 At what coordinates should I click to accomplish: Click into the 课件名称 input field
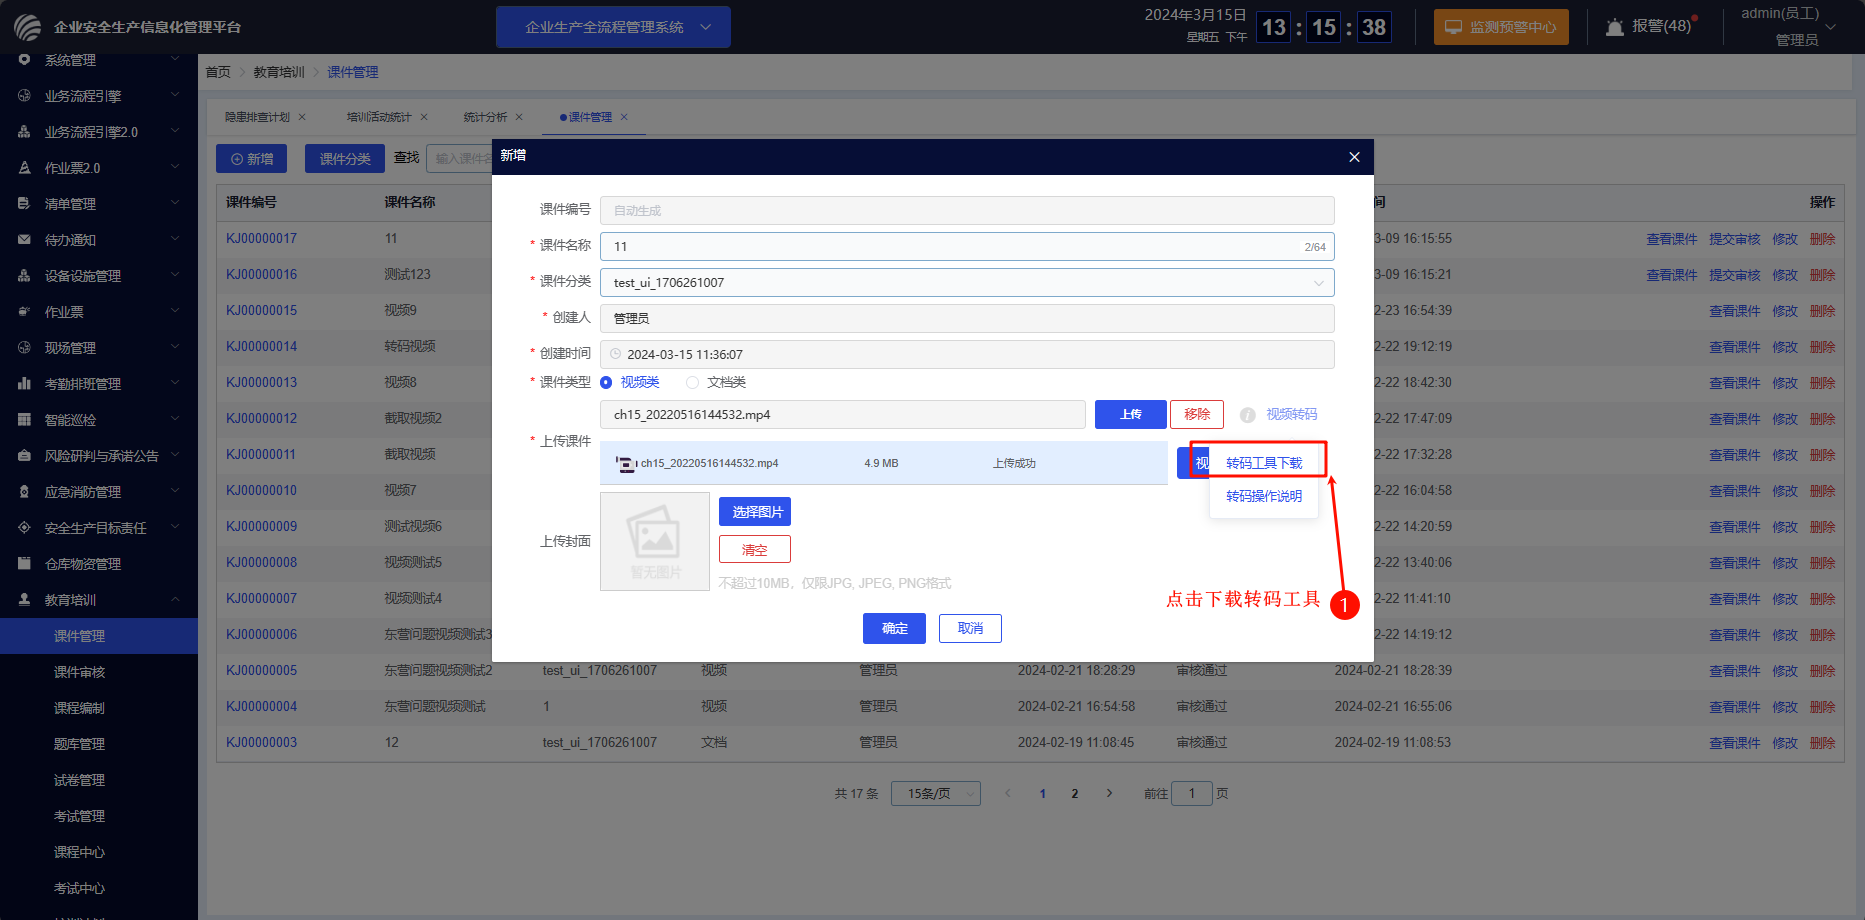(x=967, y=246)
